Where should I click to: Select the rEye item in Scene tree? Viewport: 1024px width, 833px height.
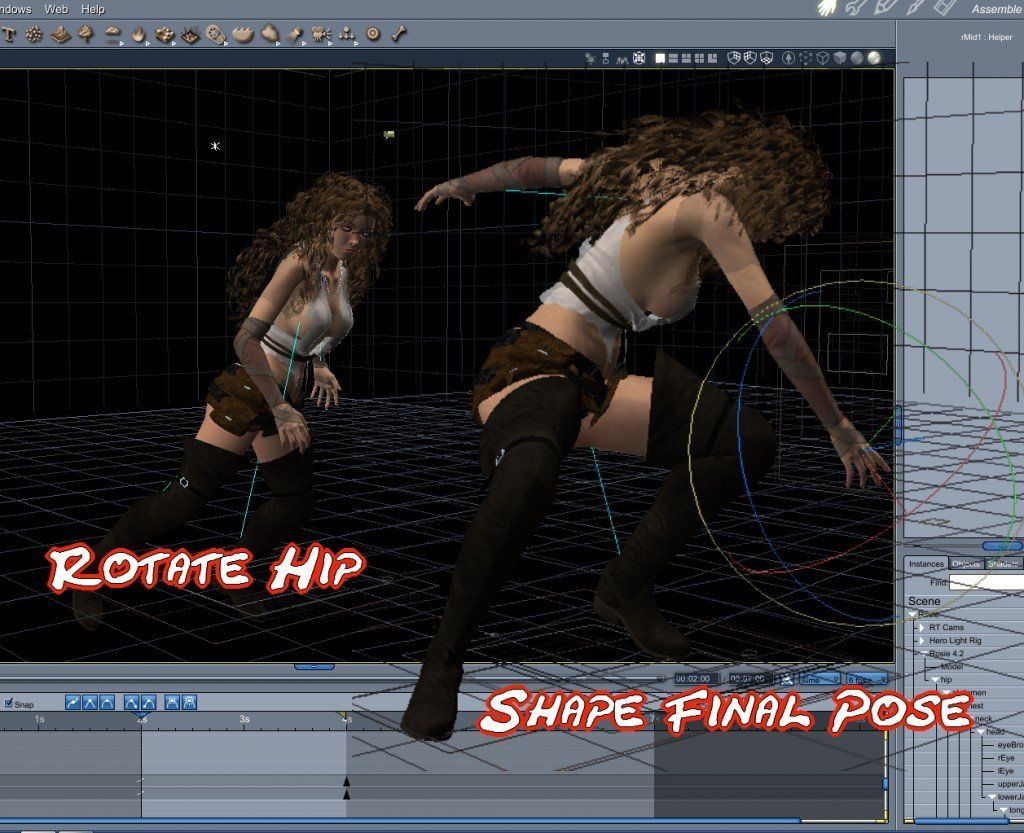click(x=1006, y=758)
